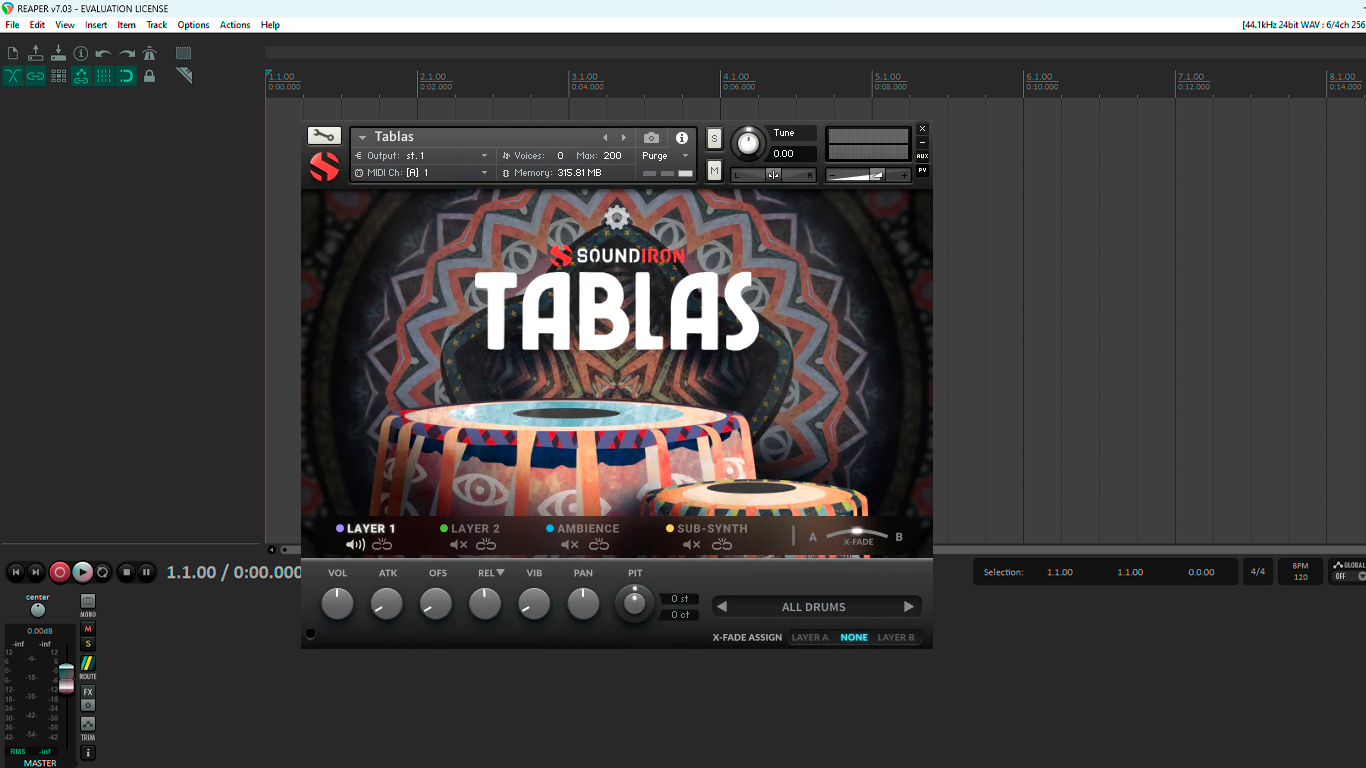
Task: Select the LAYER 1 tab
Action: [366, 529]
